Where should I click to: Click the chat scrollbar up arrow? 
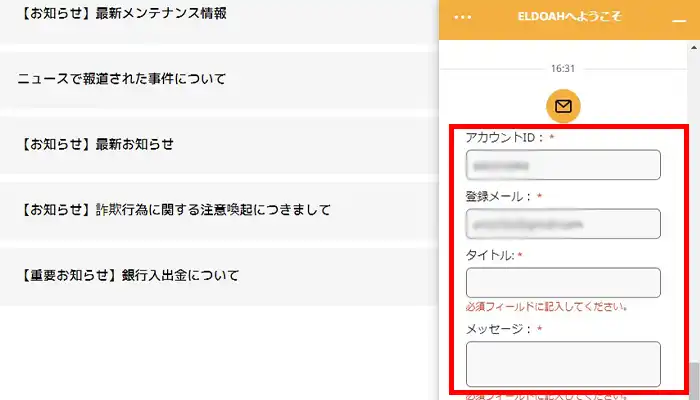[694, 47]
